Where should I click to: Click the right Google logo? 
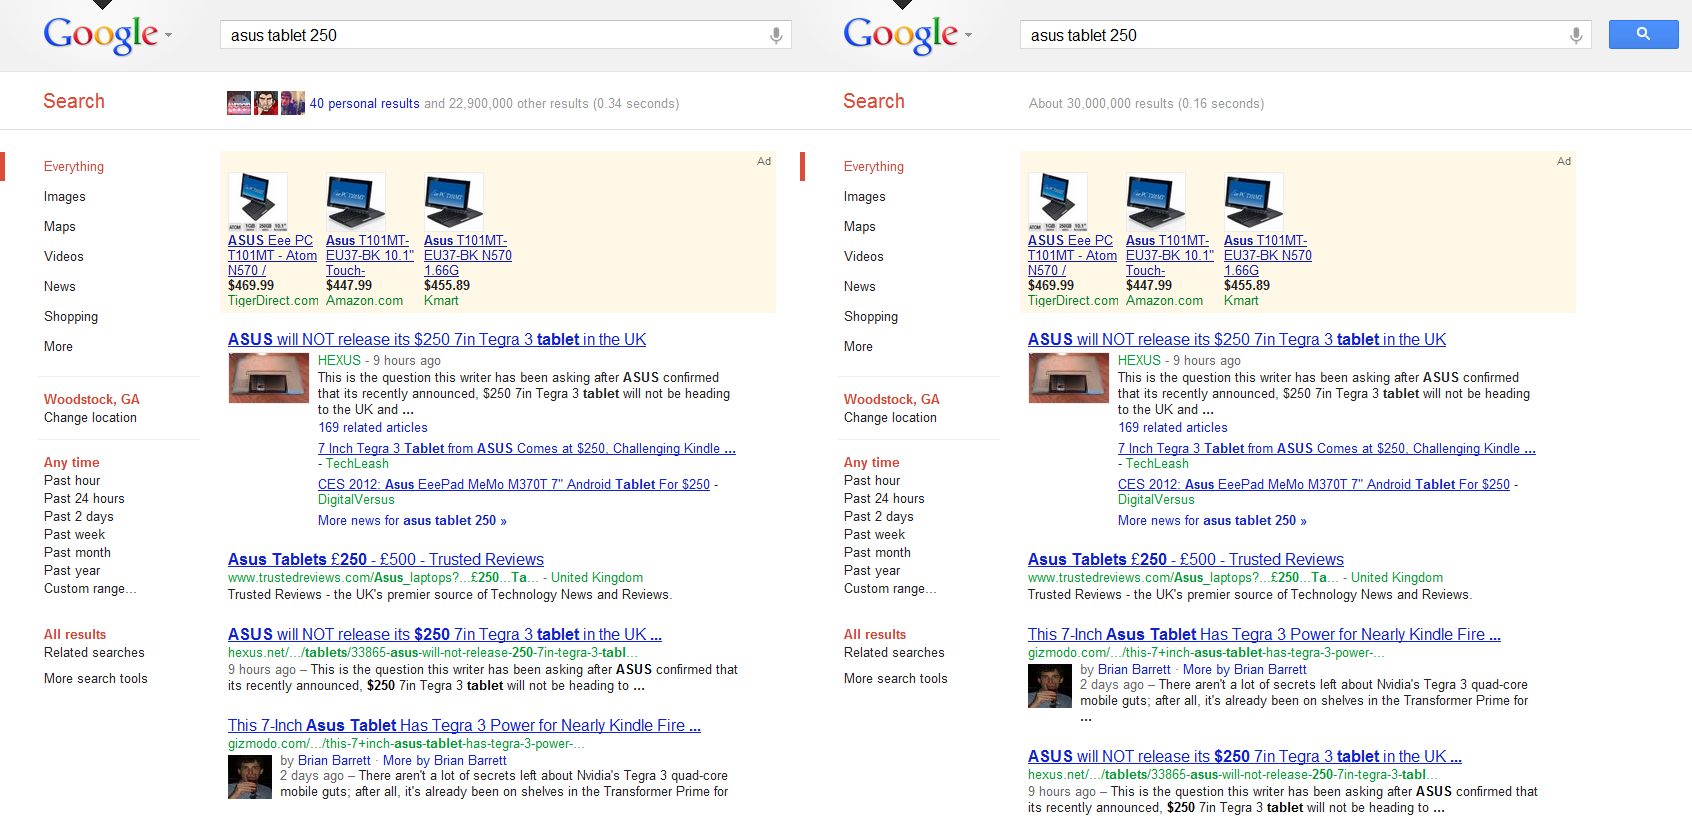click(x=901, y=35)
